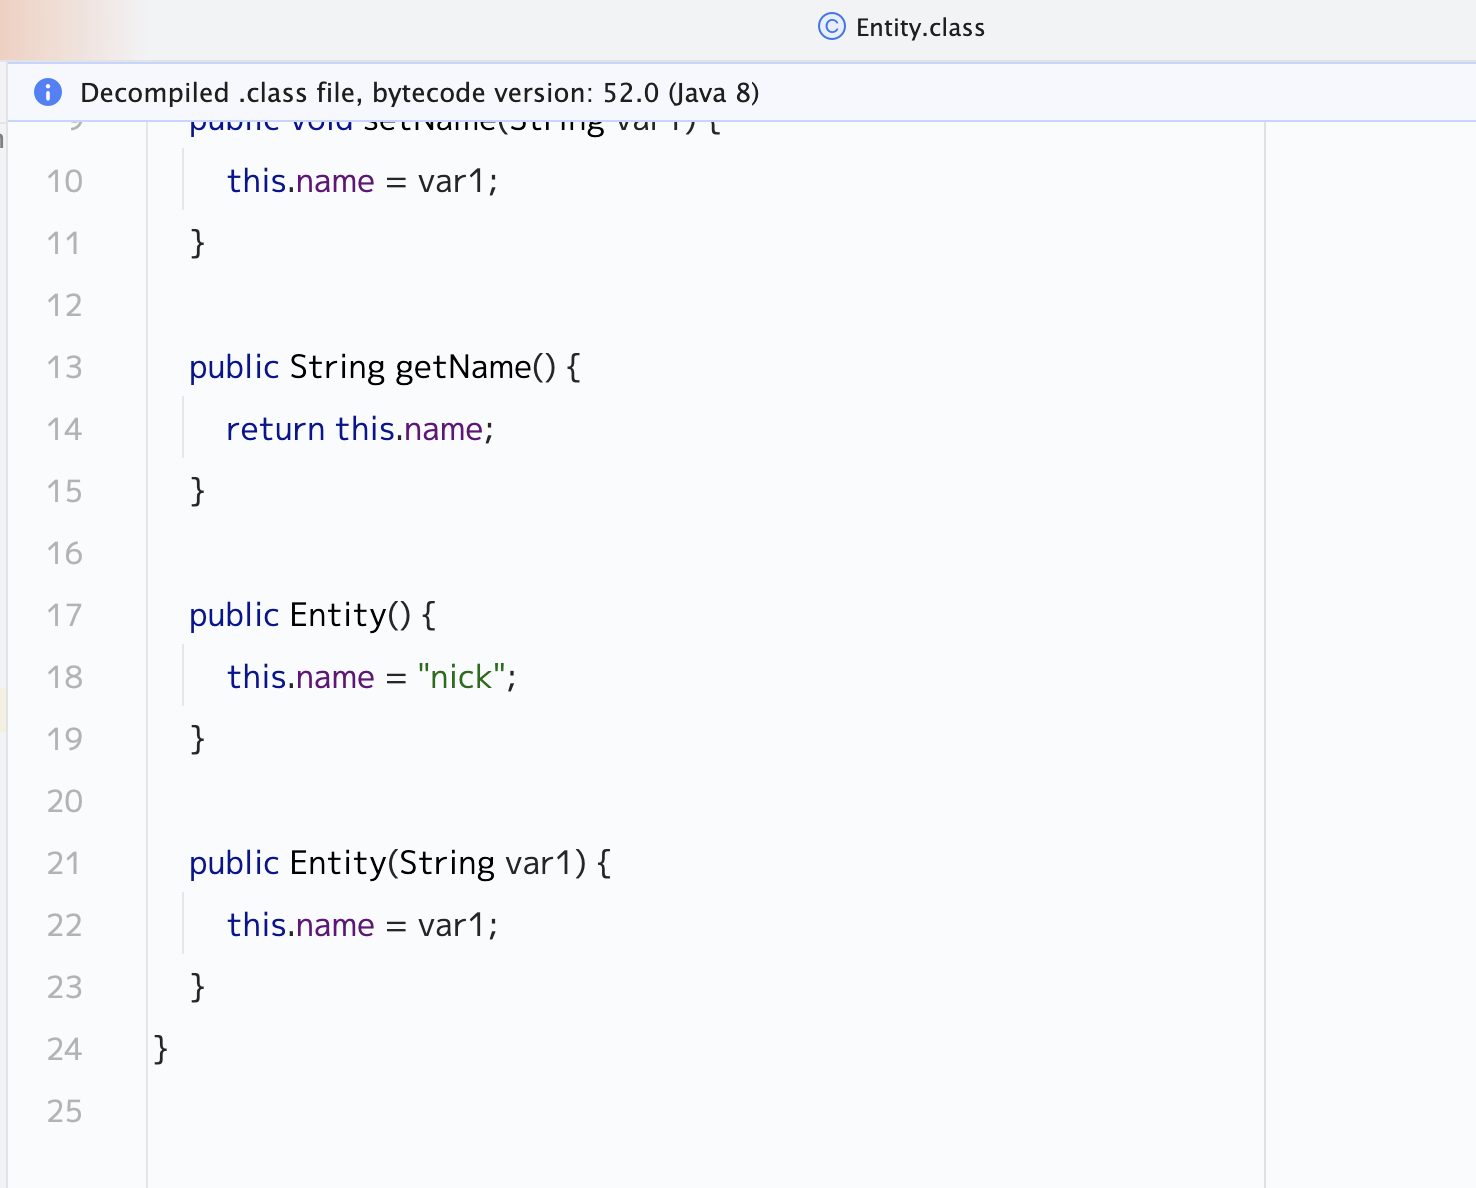Click the class icon beside Entity.class
The height and width of the screenshot is (1188, 1476).
[831, 27]
